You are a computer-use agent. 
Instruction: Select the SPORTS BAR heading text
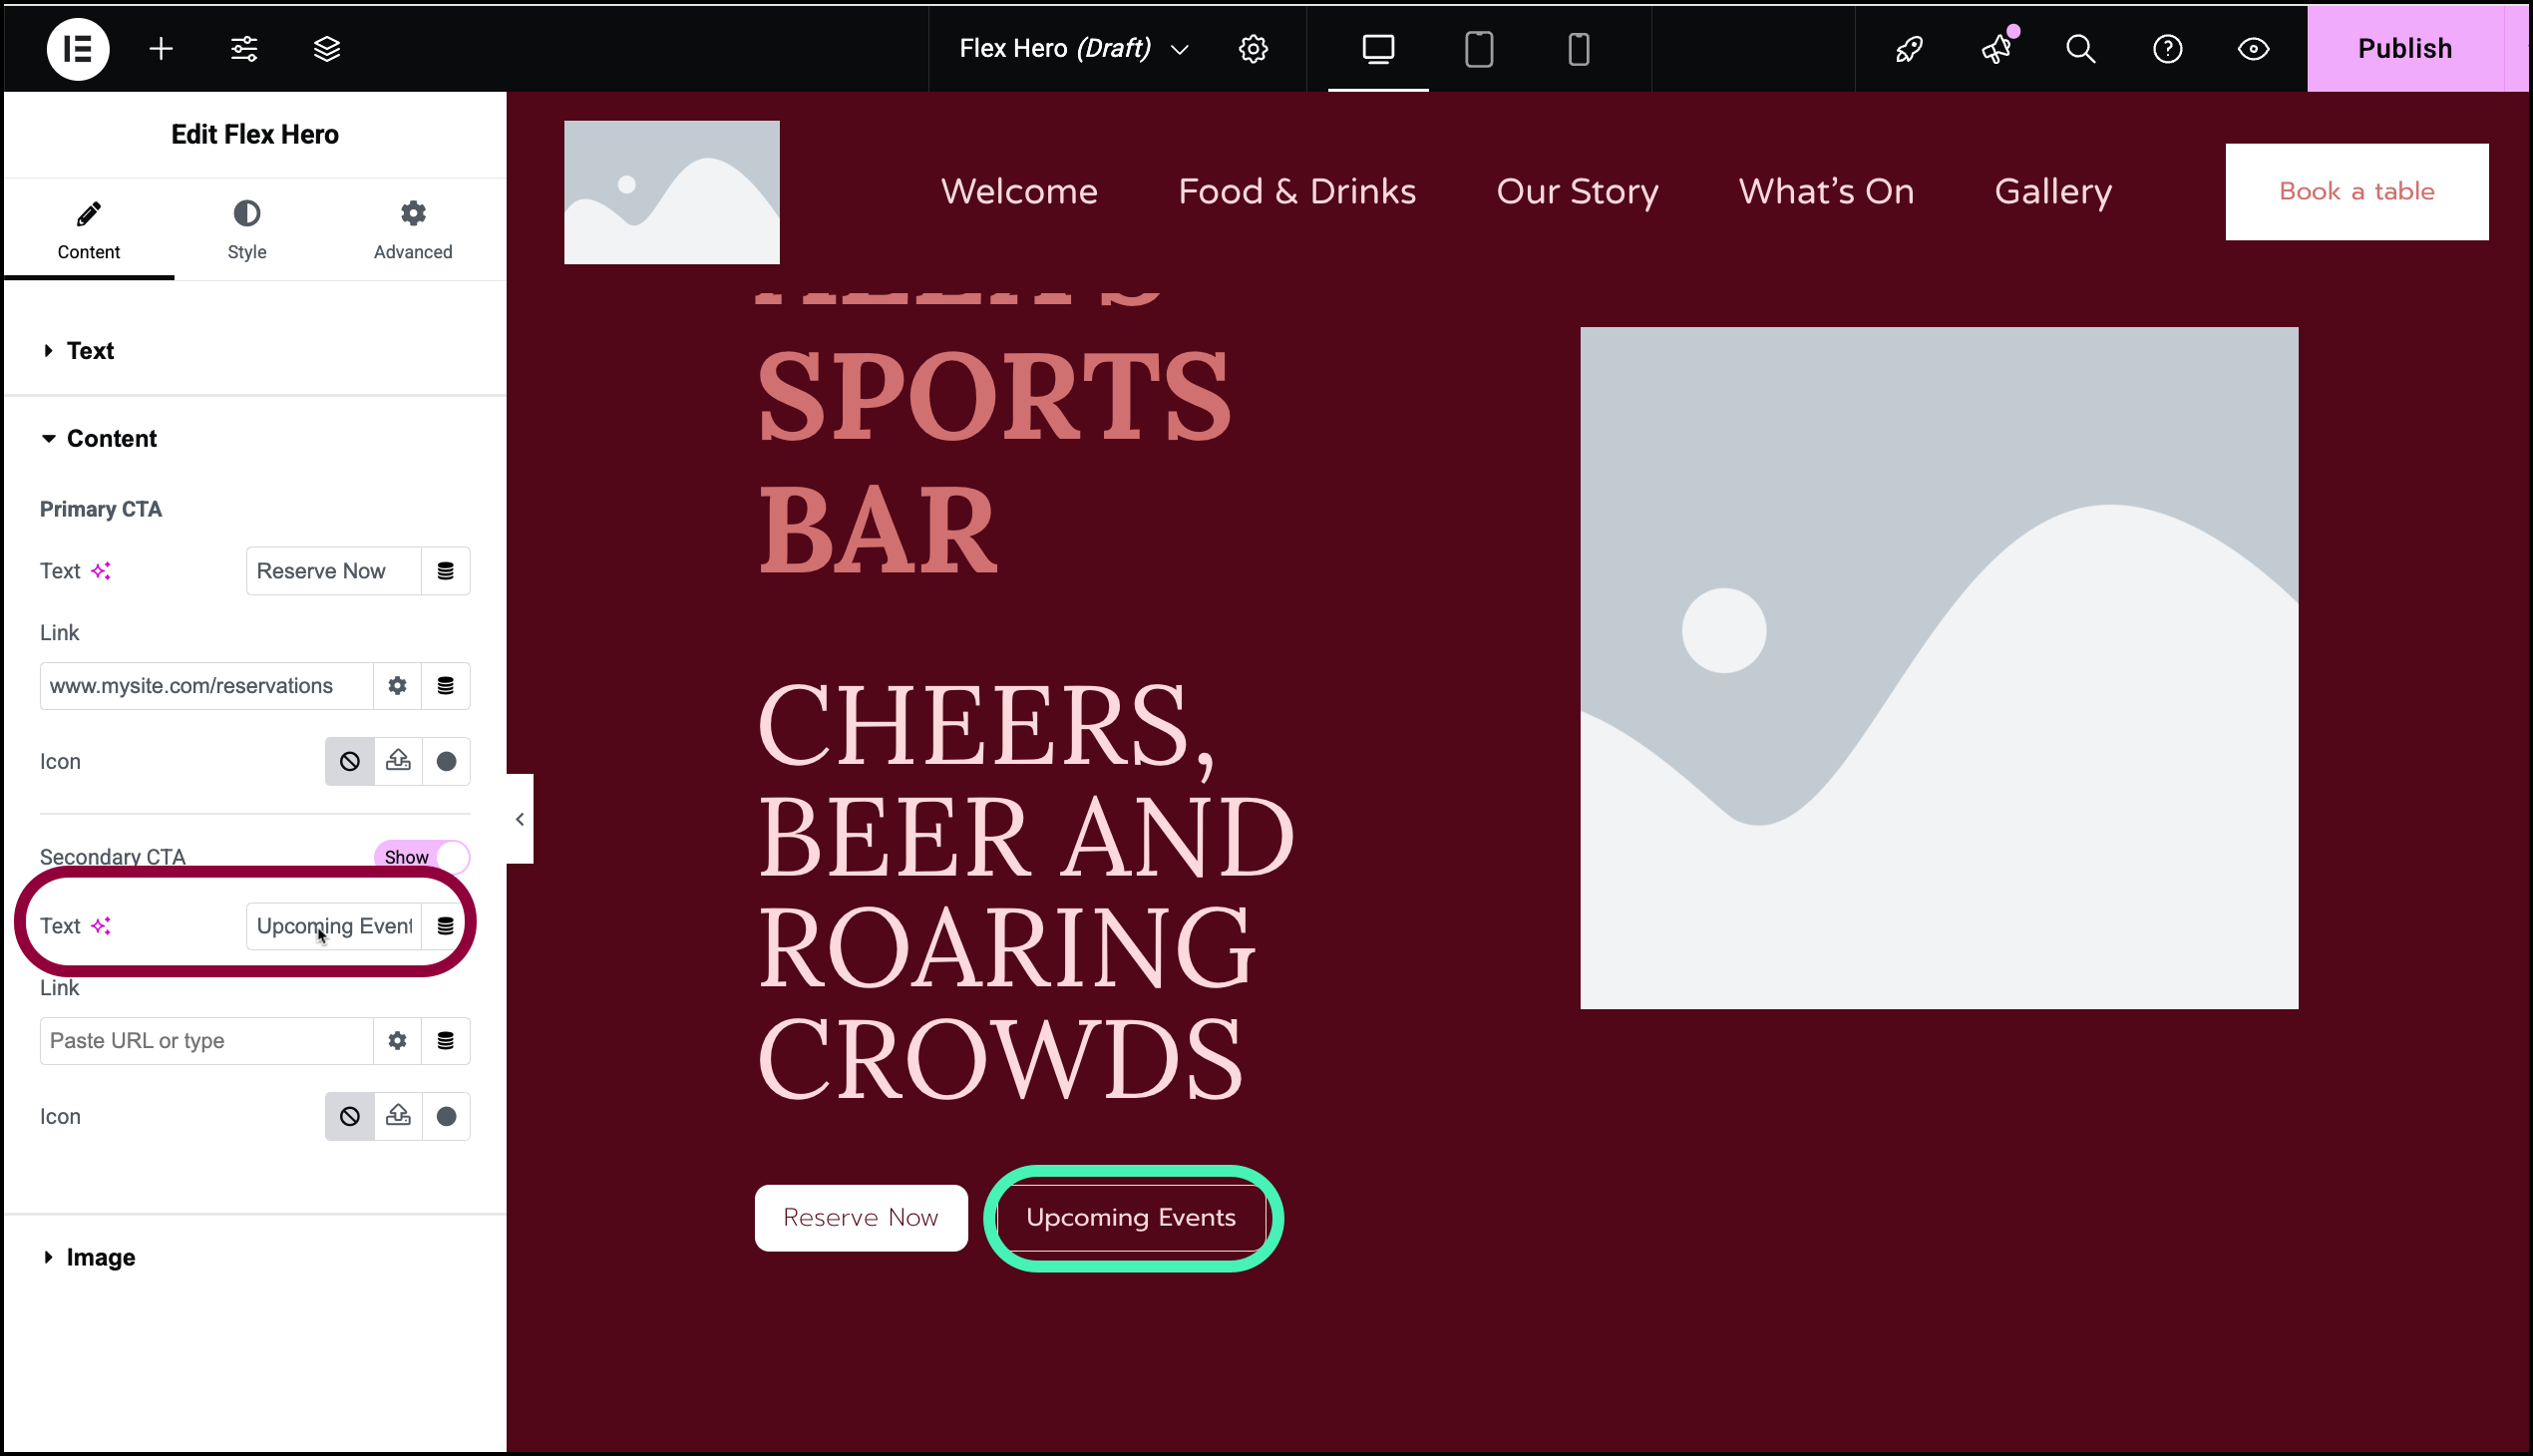pyautogui.click(x=994, y=462)
